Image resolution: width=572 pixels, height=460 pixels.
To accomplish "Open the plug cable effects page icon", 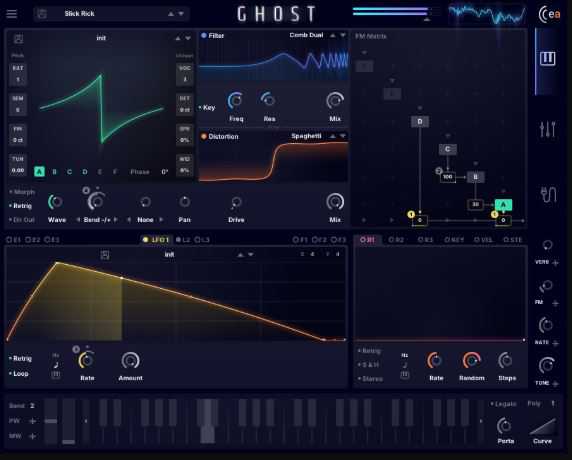I will (x=548, y=194).
